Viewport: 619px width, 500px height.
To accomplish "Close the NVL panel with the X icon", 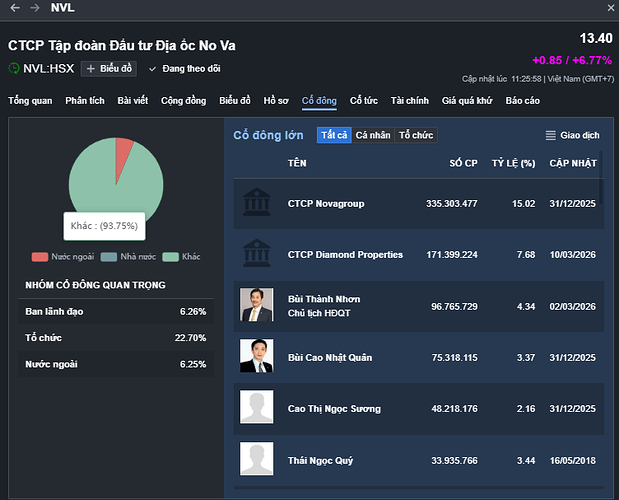I will pyautogui.click(x=611, y=8).
